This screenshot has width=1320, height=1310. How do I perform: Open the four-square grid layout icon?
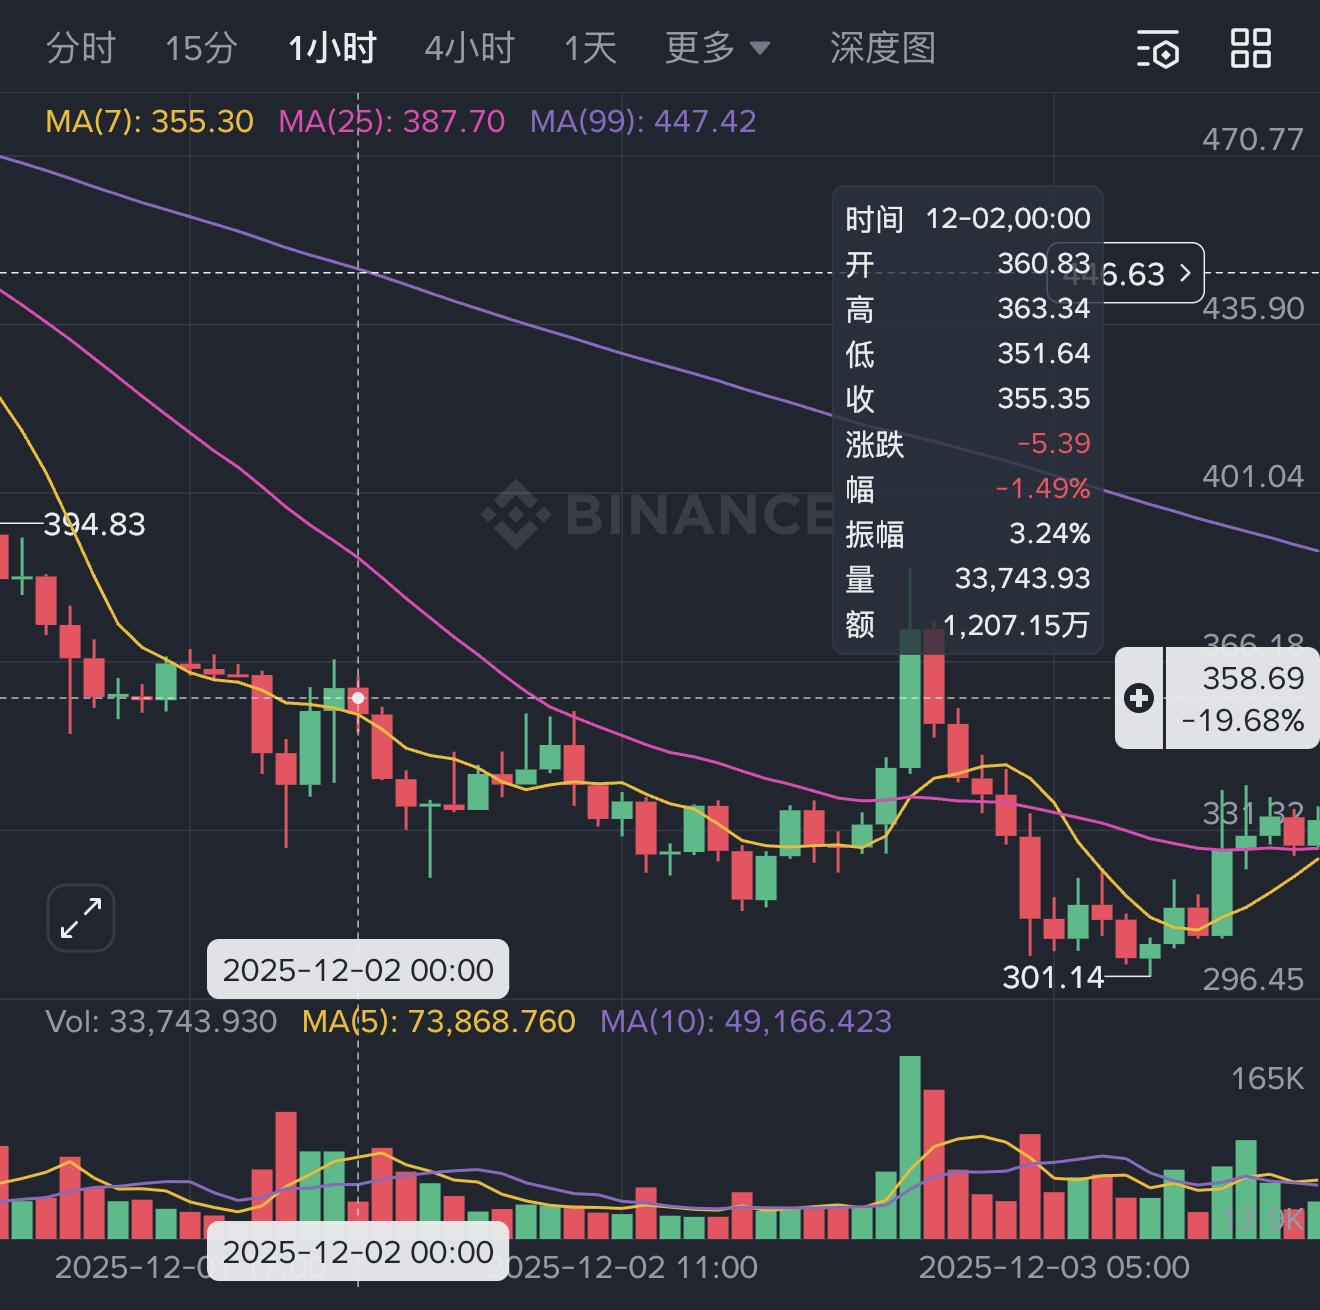(1250, 48)
